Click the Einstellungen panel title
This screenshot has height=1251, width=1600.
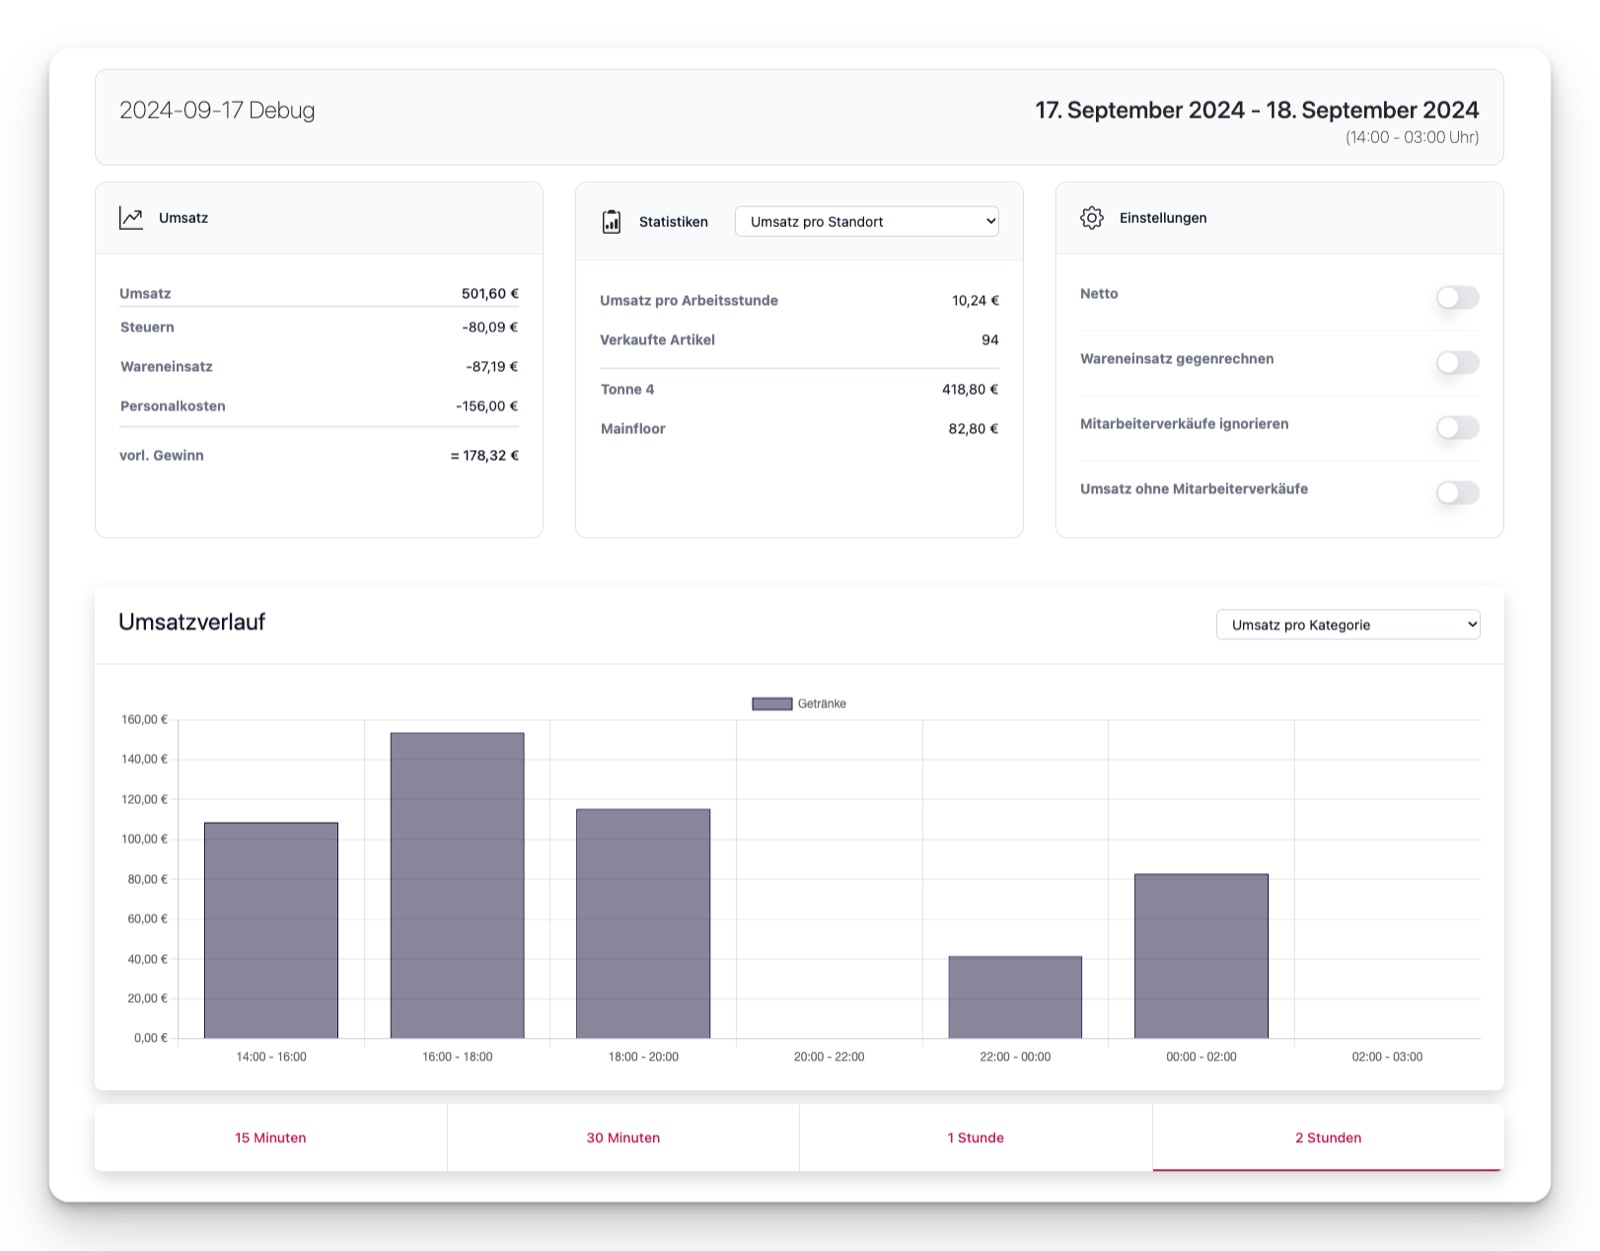pyautogui.click(x=1163, y=218)
